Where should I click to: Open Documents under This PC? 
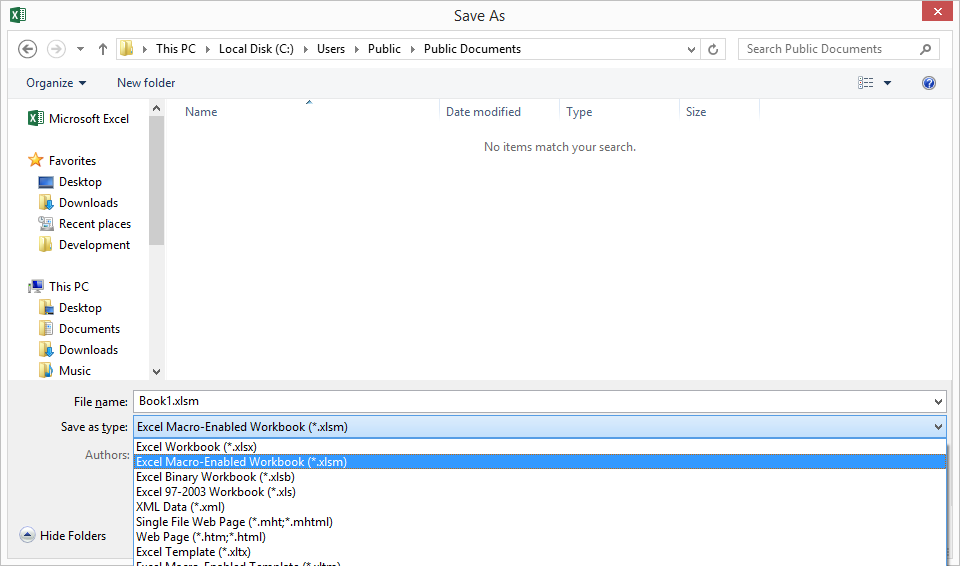(79, 329)
